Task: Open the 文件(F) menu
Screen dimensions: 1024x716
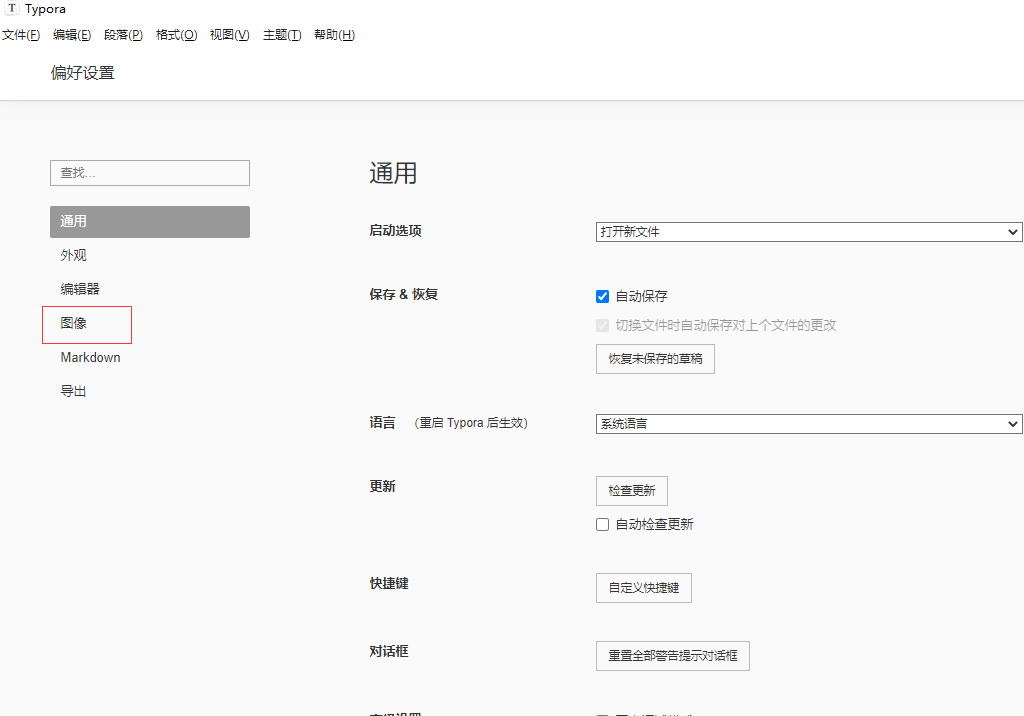Action: coord(21,35)
